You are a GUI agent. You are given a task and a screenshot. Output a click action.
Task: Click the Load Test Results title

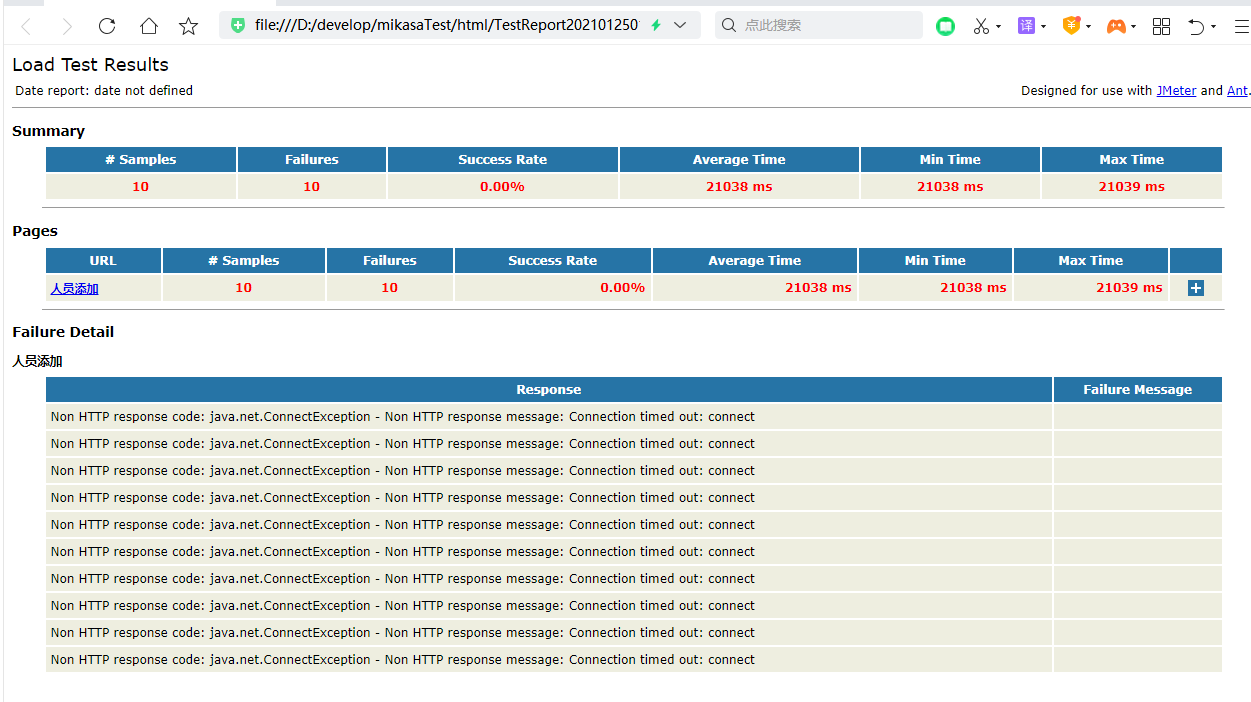pos(90,65)
